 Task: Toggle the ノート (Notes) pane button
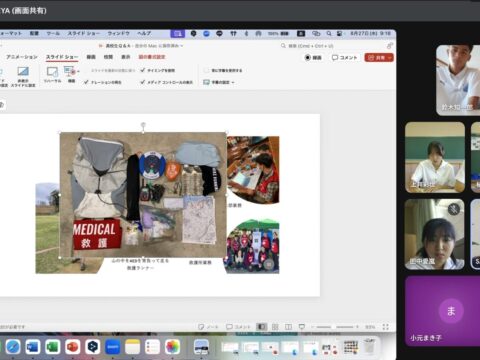point(208,327)
